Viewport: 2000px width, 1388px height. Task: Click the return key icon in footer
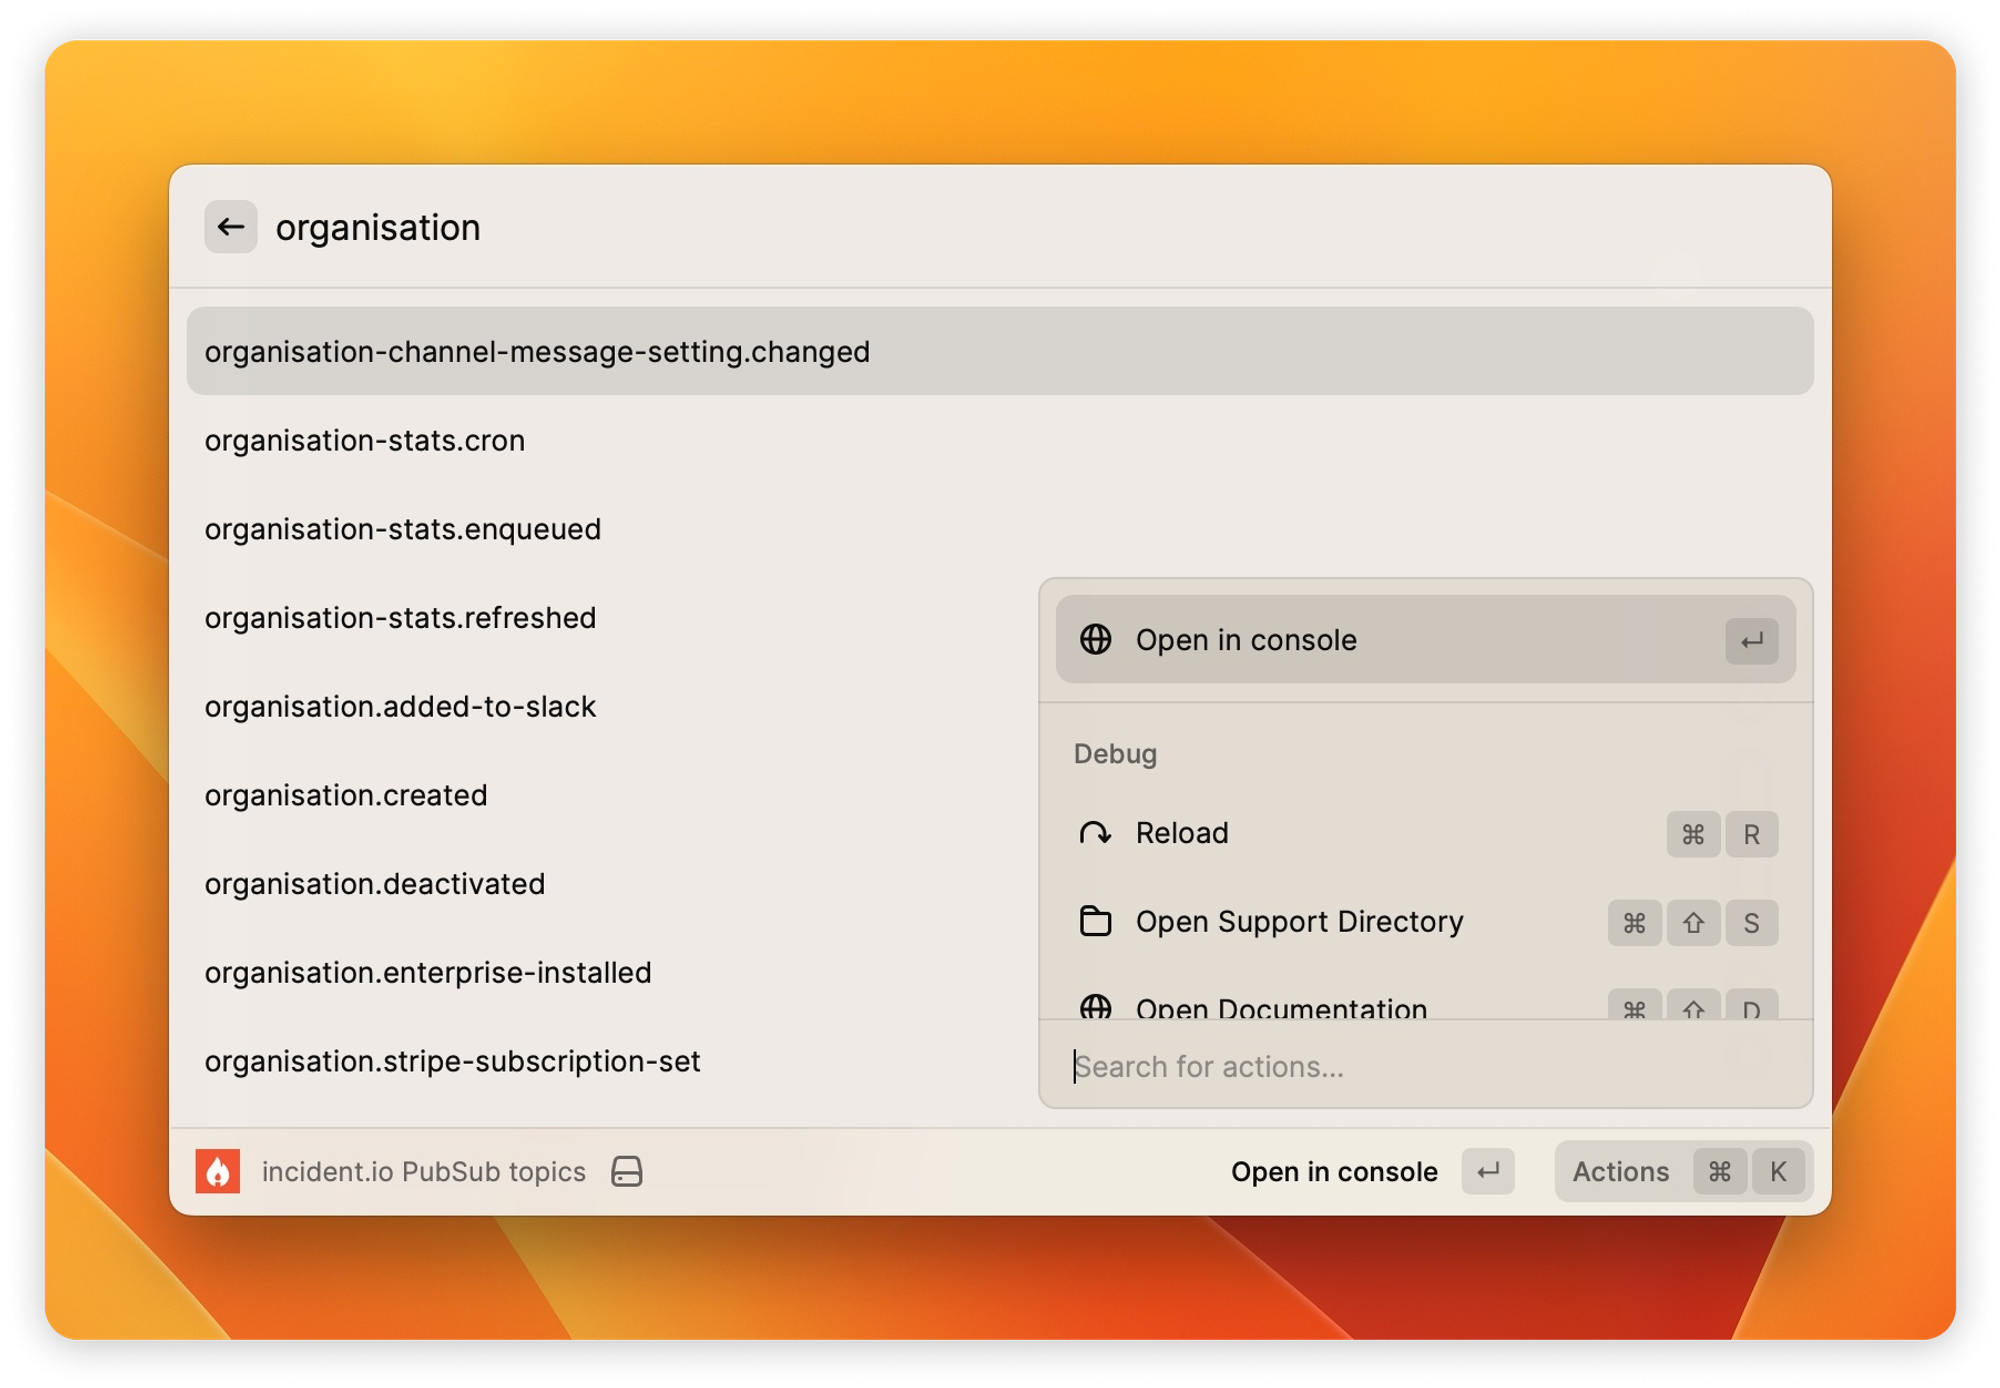tap(1487, 1171)
